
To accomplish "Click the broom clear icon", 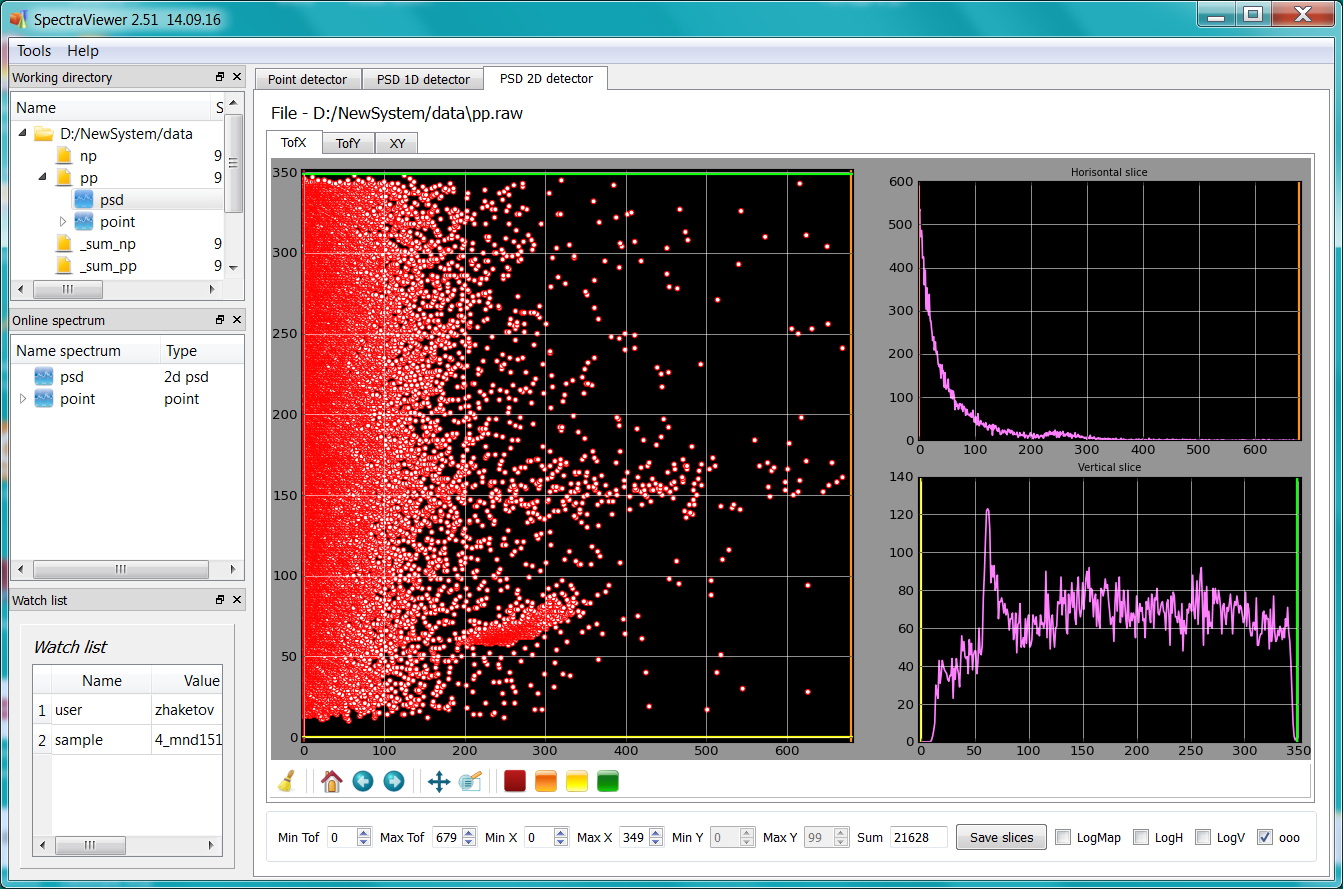I will tap(285, 781).
